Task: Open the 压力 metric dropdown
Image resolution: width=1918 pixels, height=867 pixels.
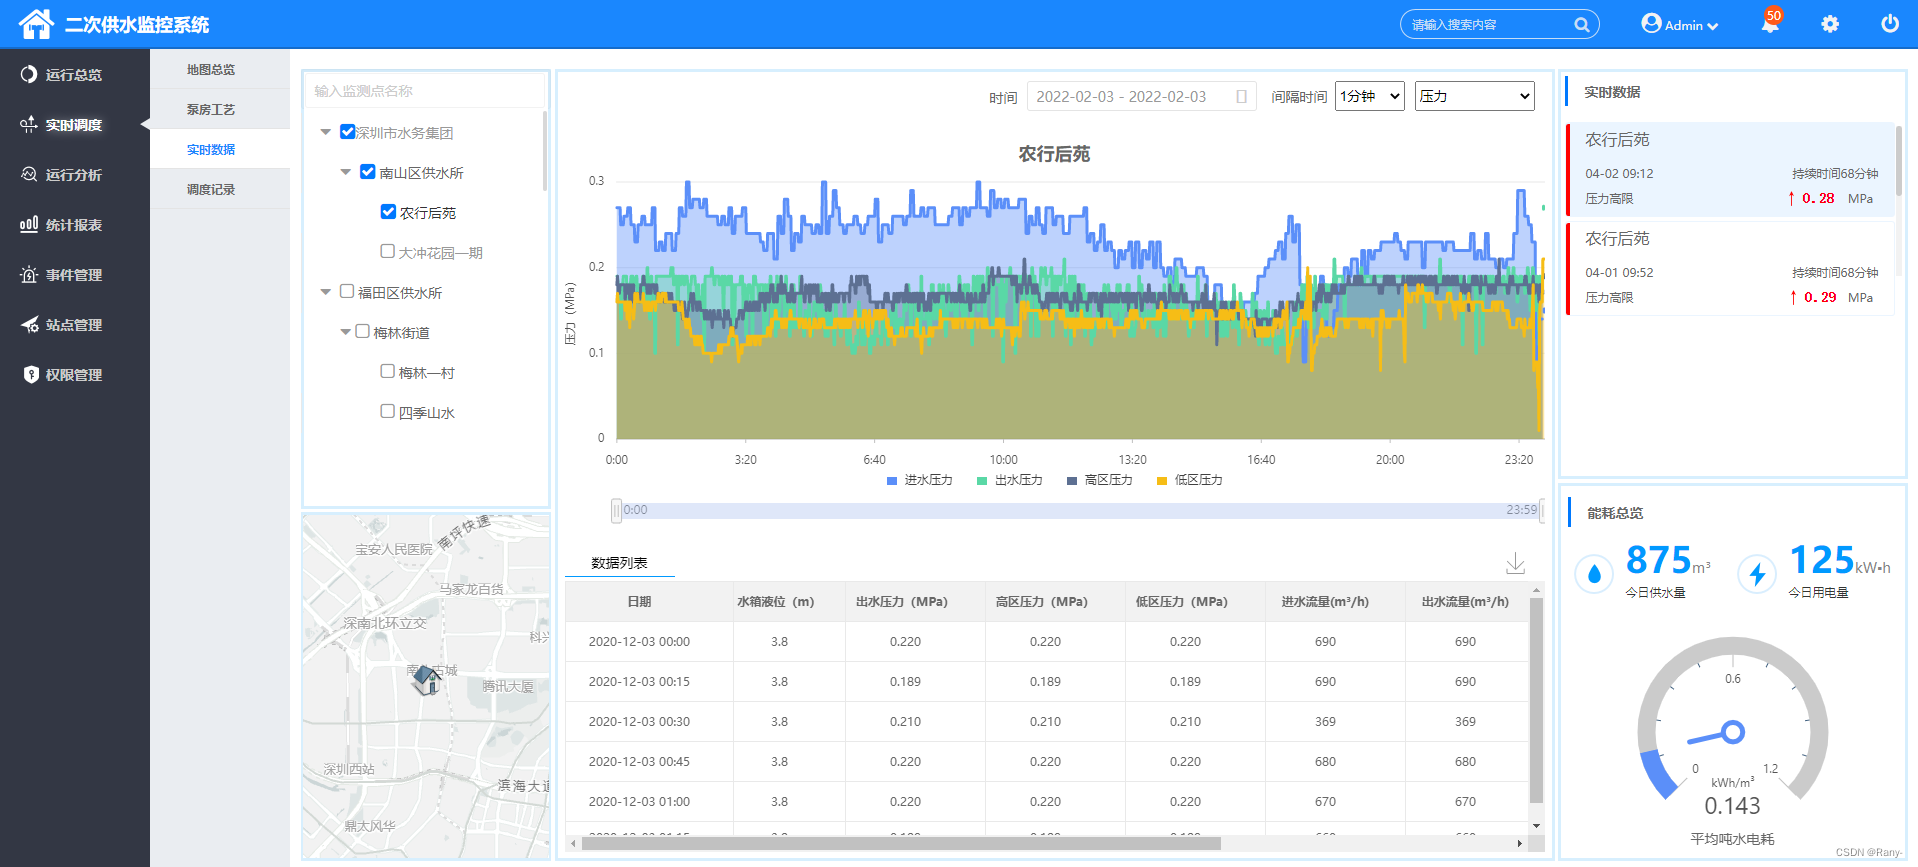Action: click(x=1474, y=96)
